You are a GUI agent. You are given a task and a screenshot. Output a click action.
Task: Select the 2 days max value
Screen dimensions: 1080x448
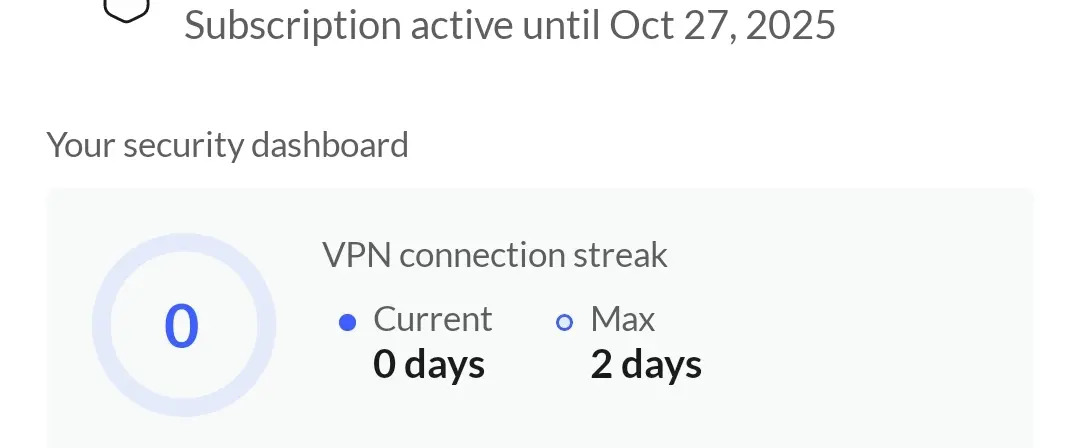click(x=646, y=365)
